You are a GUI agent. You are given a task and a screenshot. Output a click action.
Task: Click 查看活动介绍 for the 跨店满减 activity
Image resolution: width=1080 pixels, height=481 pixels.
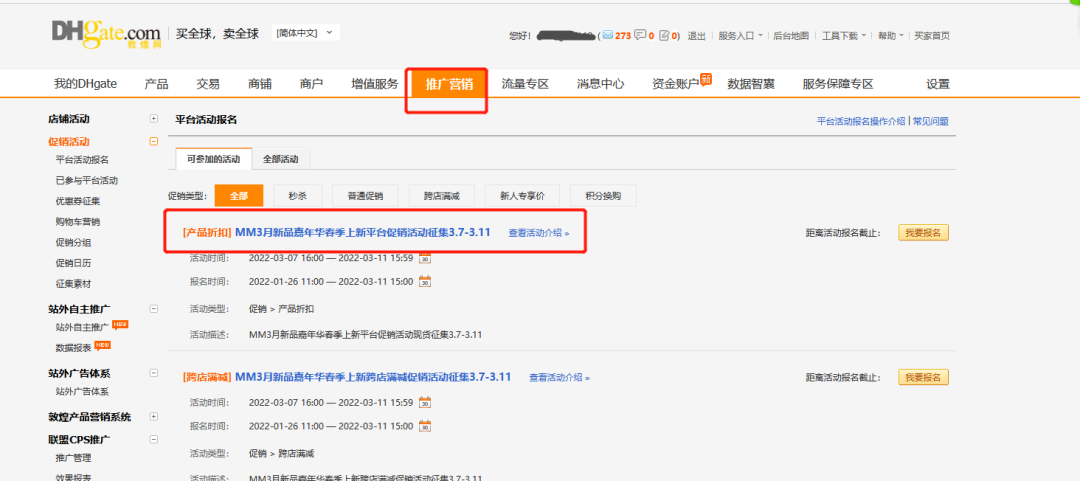tap(559, 378)
